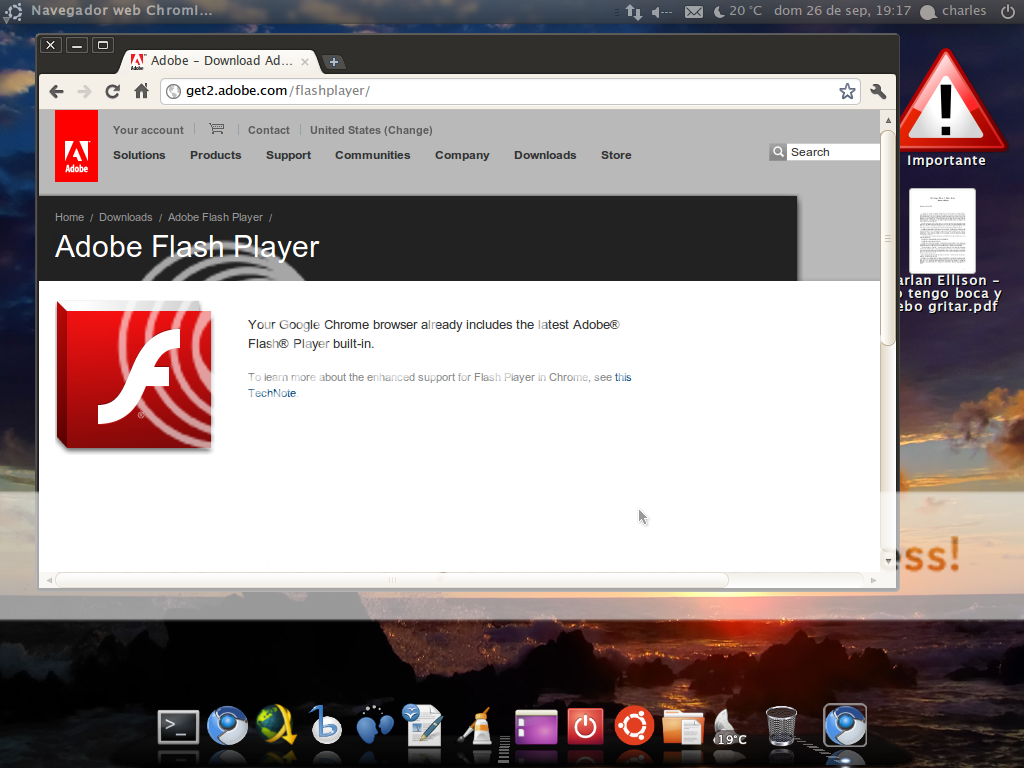The image size is (1024, 768).
Task: Click the vertical scrollbar down arrow
Action: 888,561
